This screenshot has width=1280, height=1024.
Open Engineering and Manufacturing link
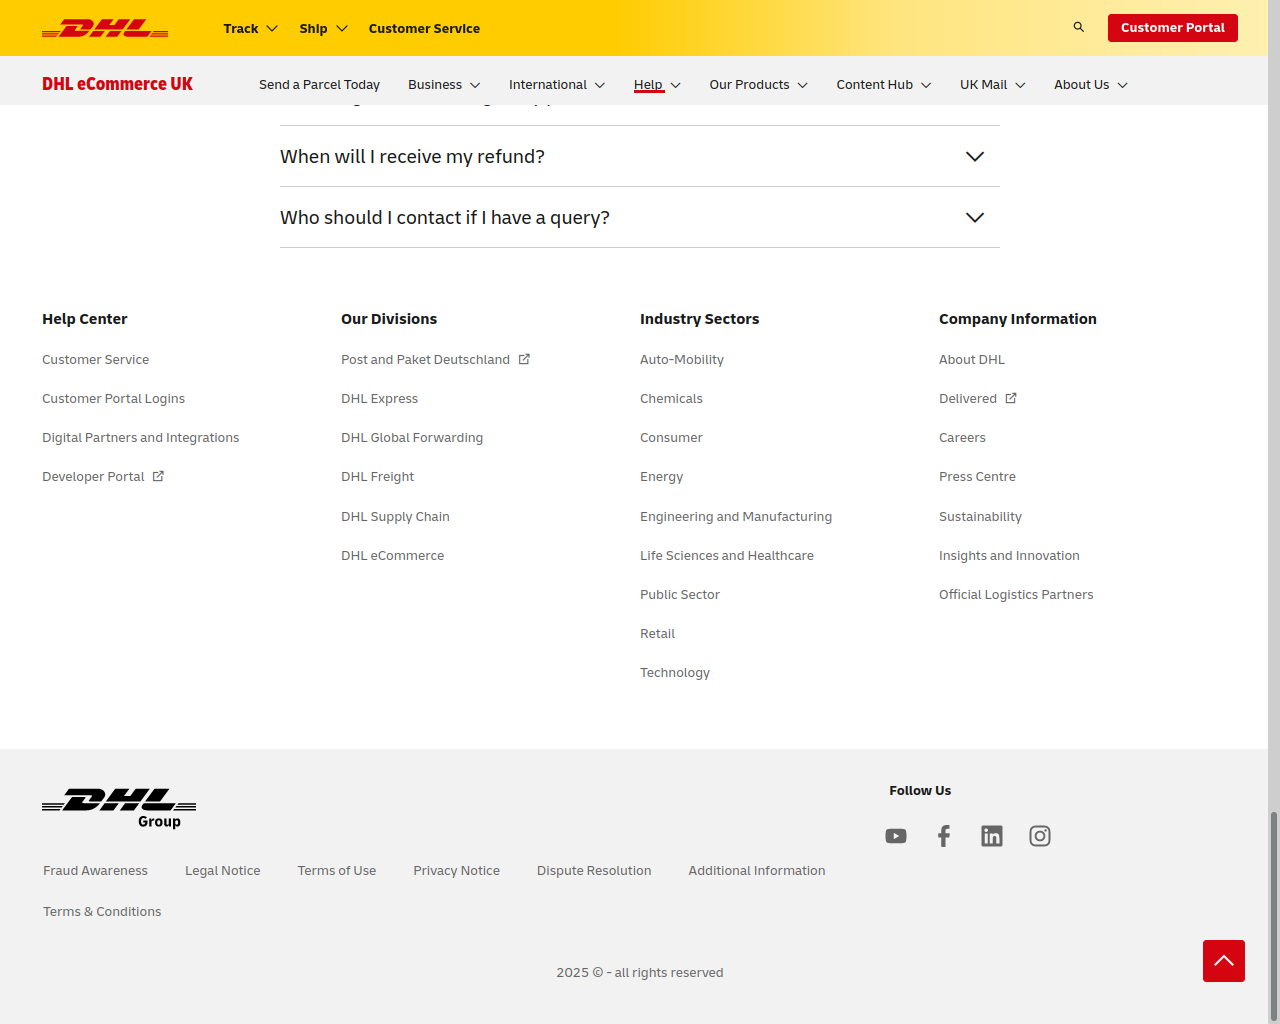(736, 516)
